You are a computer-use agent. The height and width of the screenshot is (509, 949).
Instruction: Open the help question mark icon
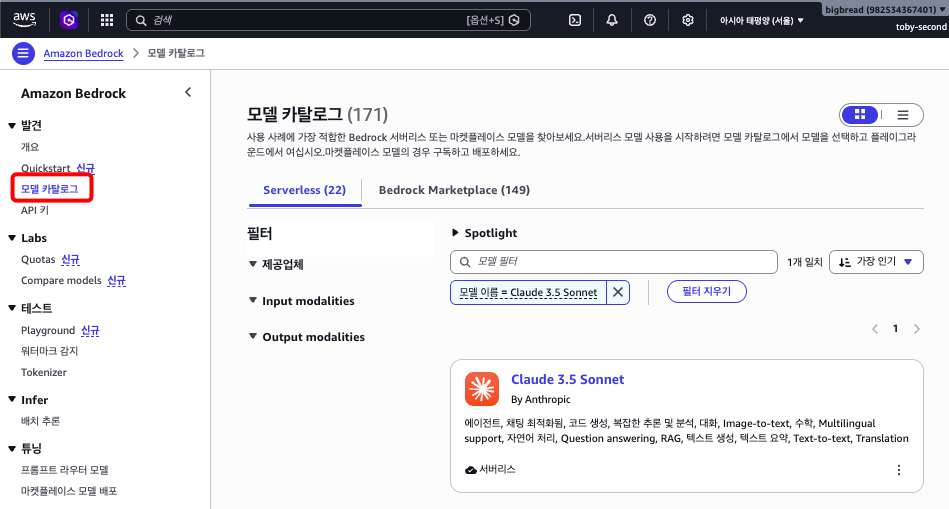click(650, 20)
